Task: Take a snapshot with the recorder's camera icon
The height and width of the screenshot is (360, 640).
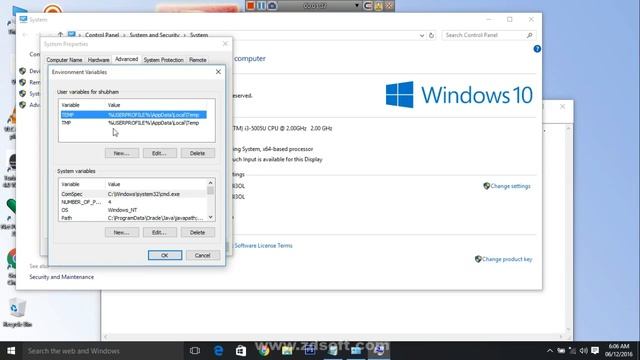Action: 272,6
